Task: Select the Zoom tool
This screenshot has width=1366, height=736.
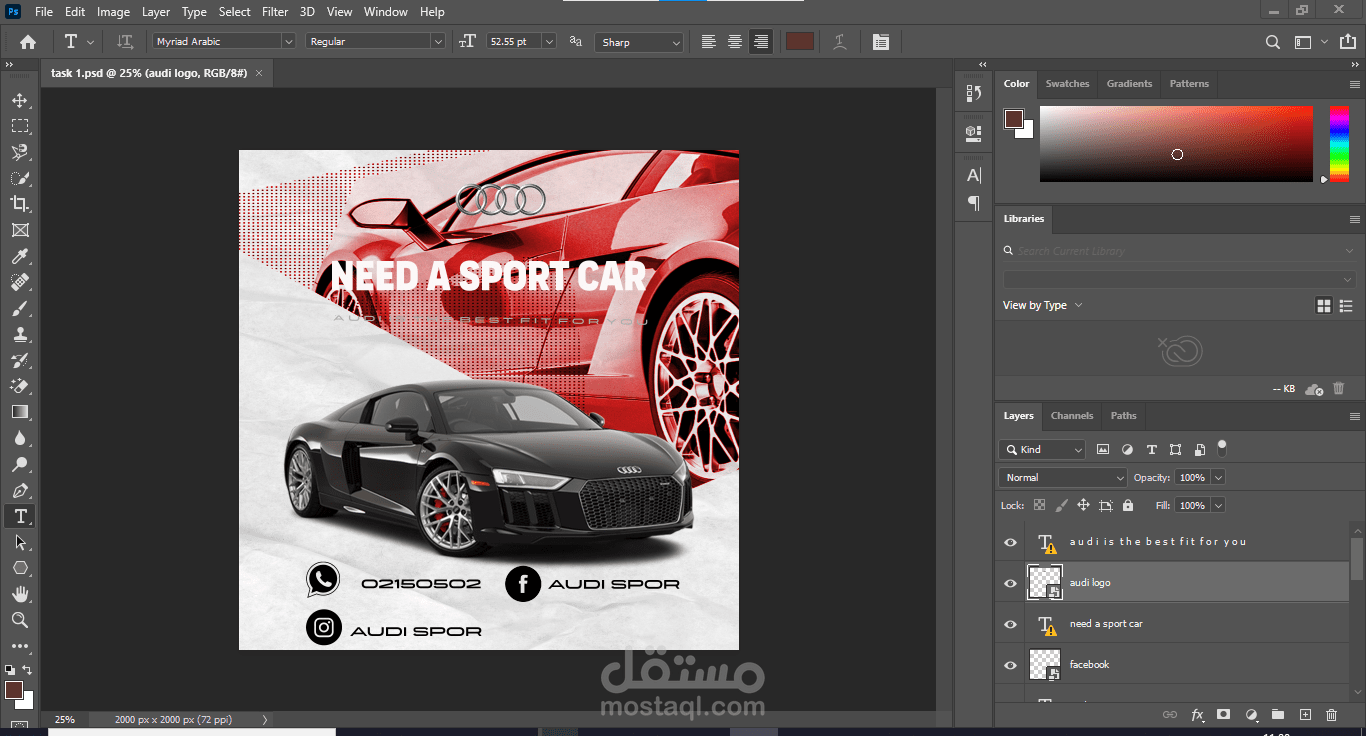Action: pos(19,620)
